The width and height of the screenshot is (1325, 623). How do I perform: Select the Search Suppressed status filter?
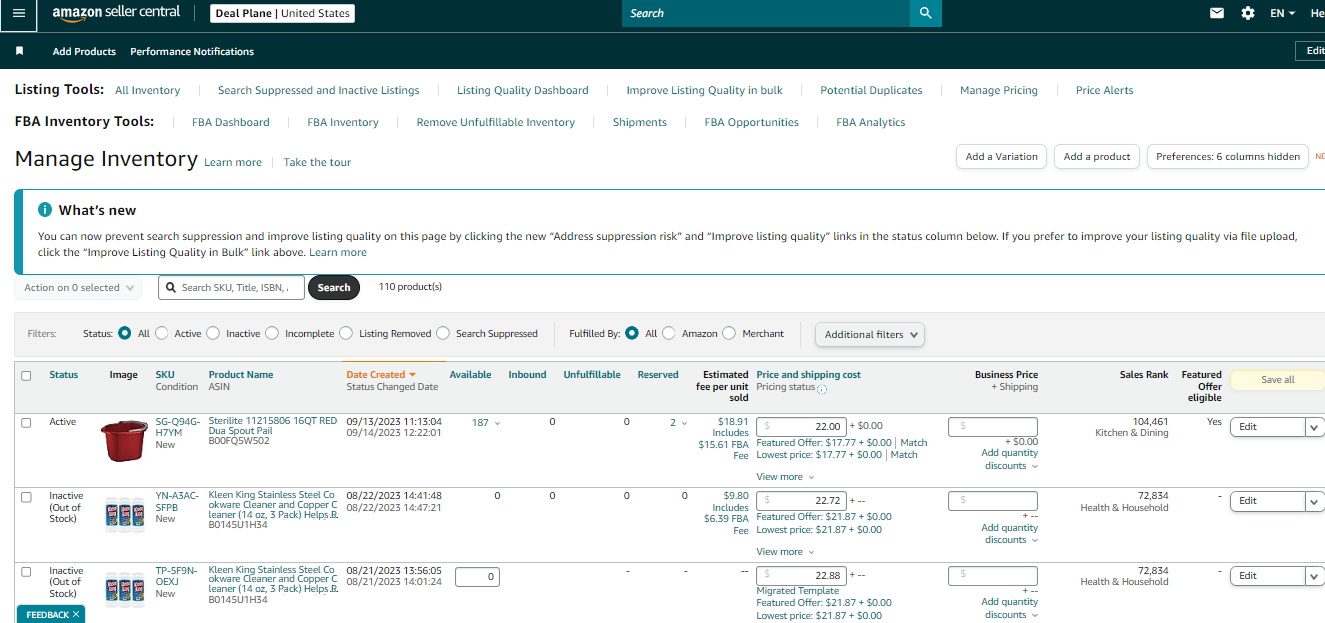tap(443, 333)
